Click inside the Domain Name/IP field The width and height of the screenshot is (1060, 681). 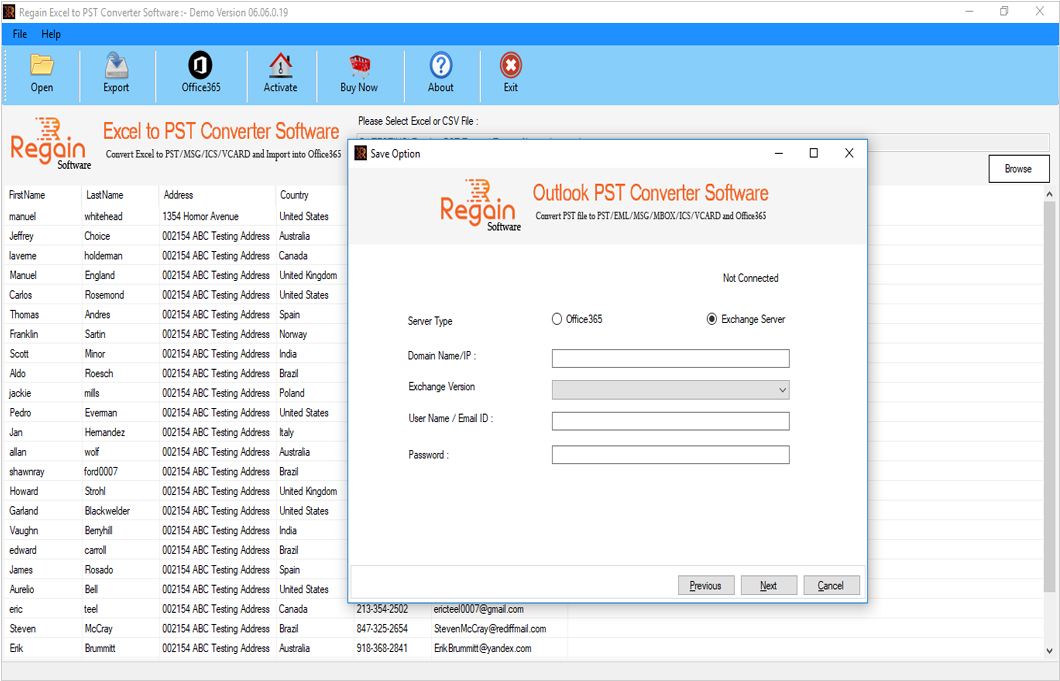(x=670, y=358)
